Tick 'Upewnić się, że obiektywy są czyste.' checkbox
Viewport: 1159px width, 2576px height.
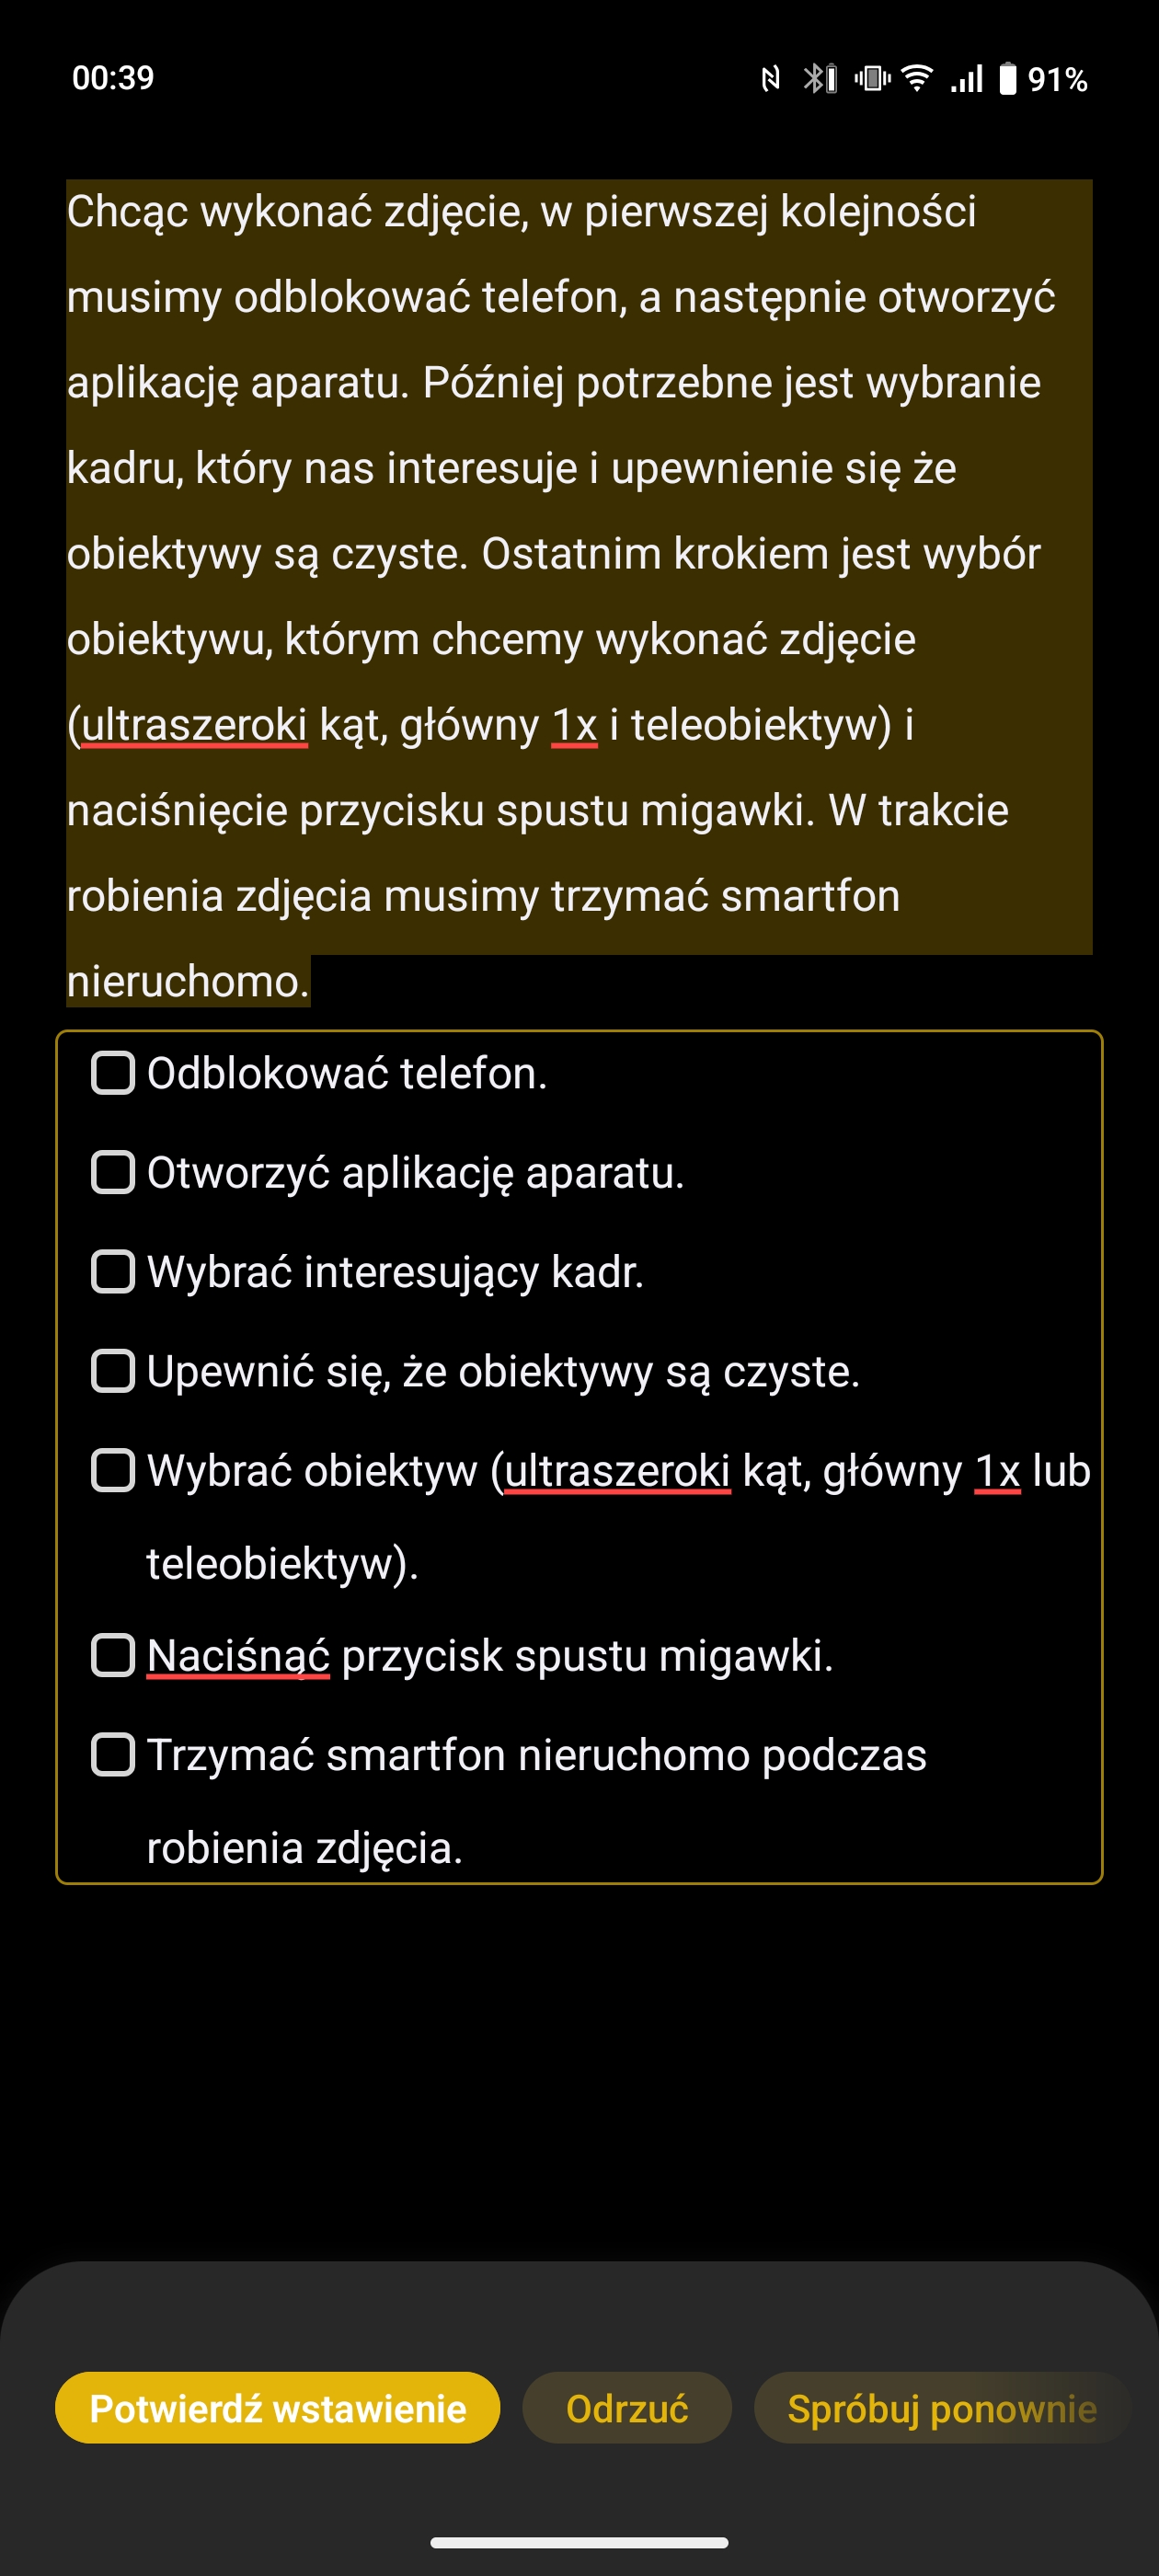pyautogui.click(x=113, y=1370)
